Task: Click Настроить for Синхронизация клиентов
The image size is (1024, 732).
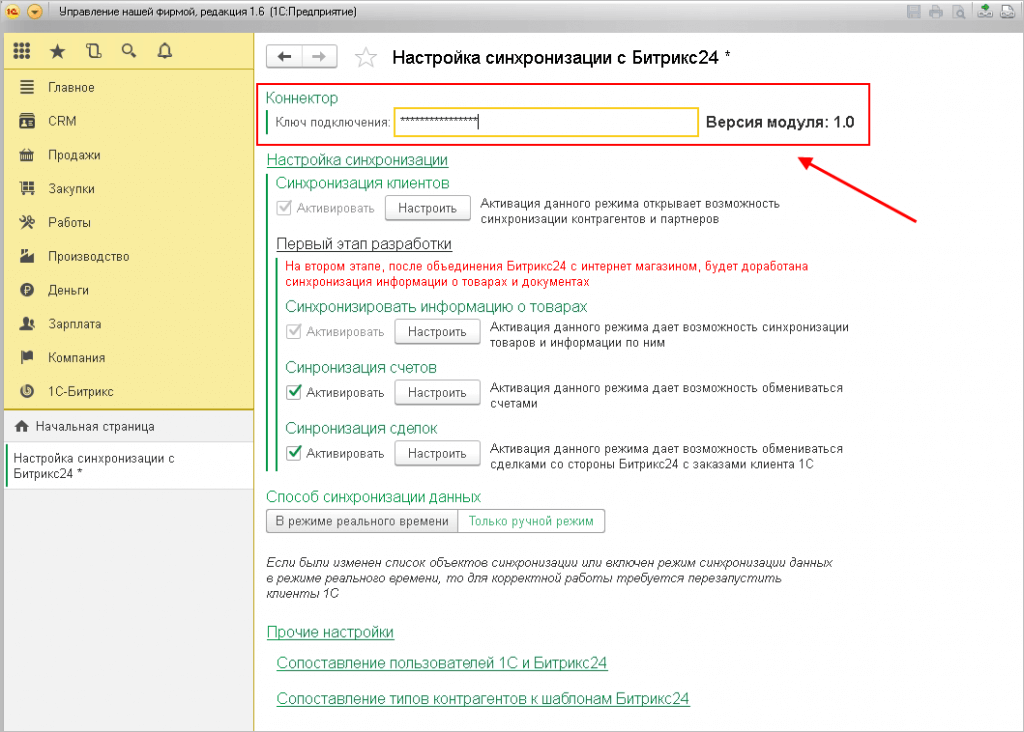Action: tap(428, 208)
